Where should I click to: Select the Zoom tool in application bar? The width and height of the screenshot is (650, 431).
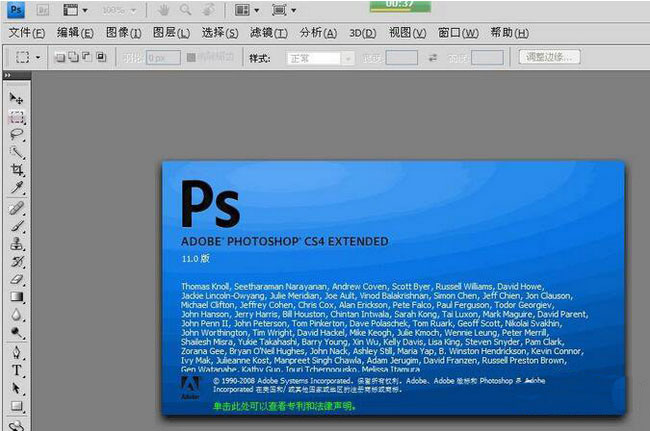click(185, 10)
